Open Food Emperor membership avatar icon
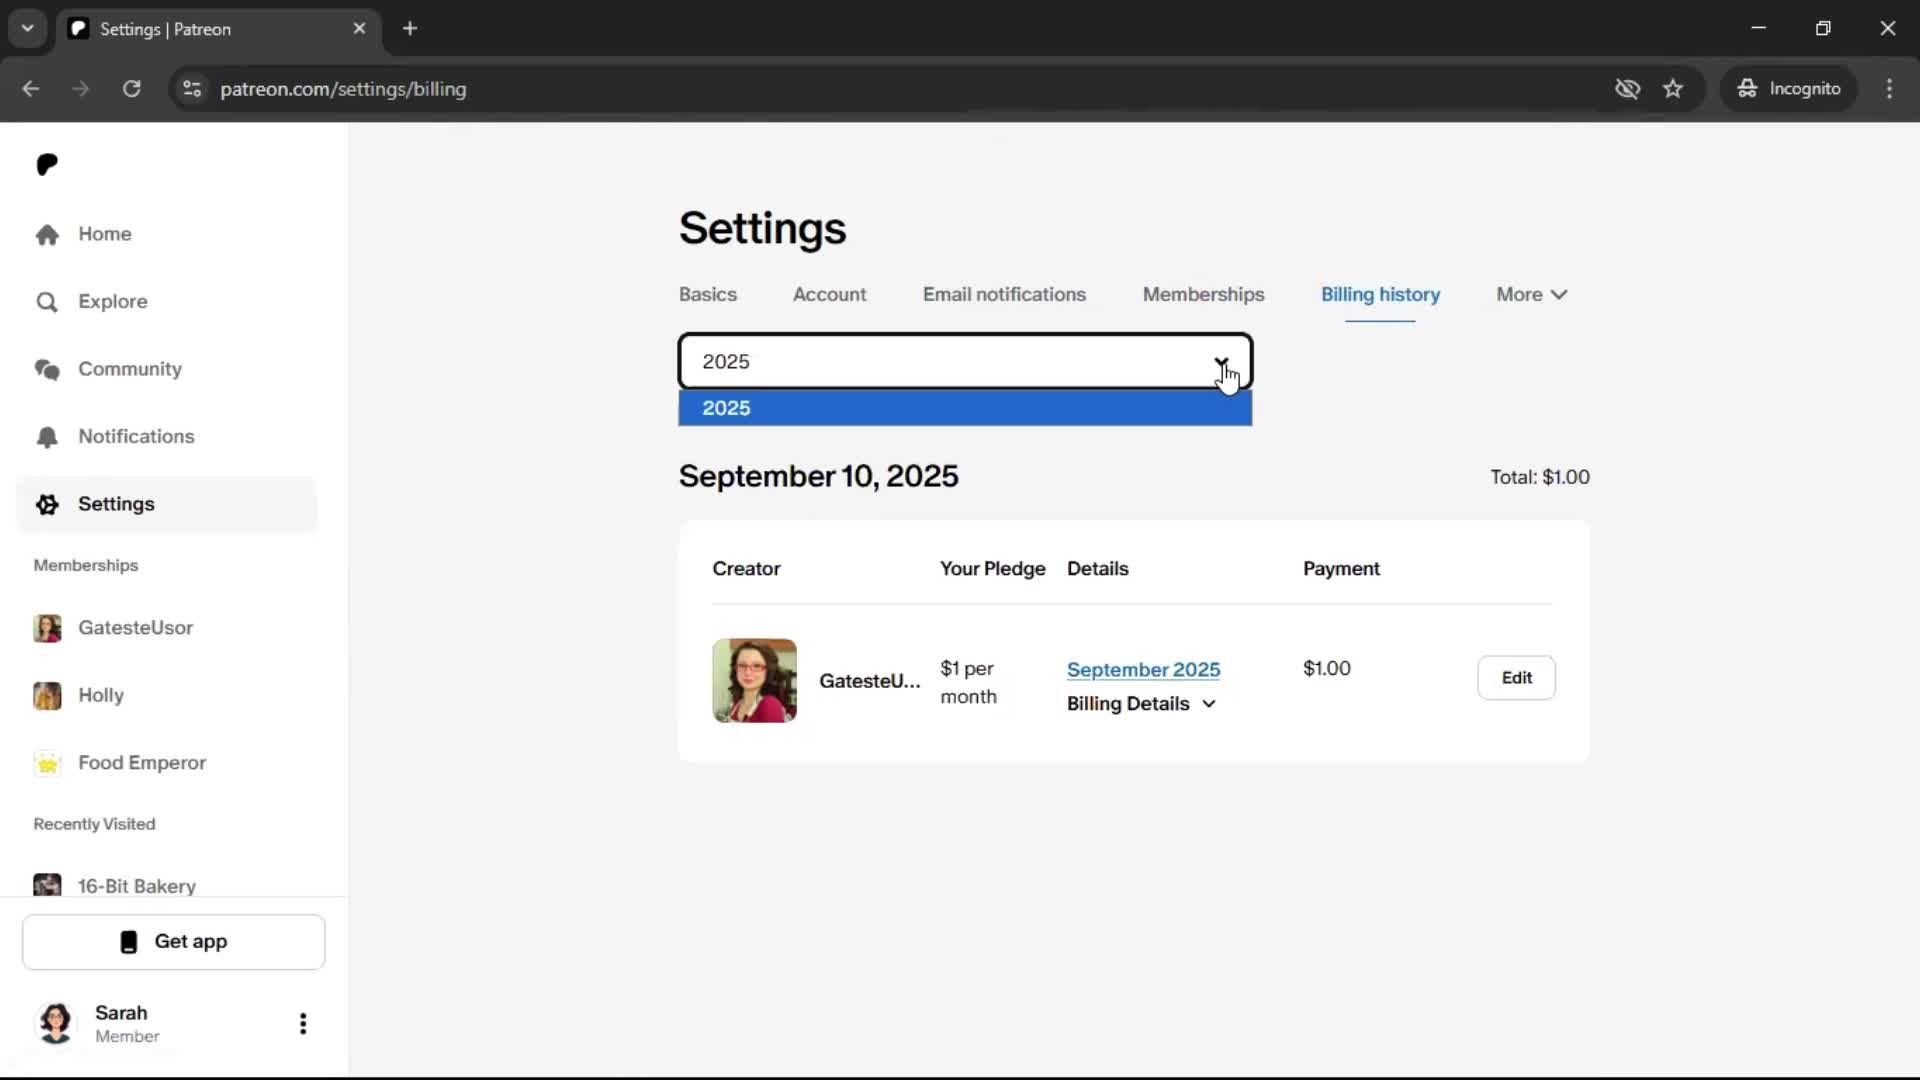 tap(47, 763)
